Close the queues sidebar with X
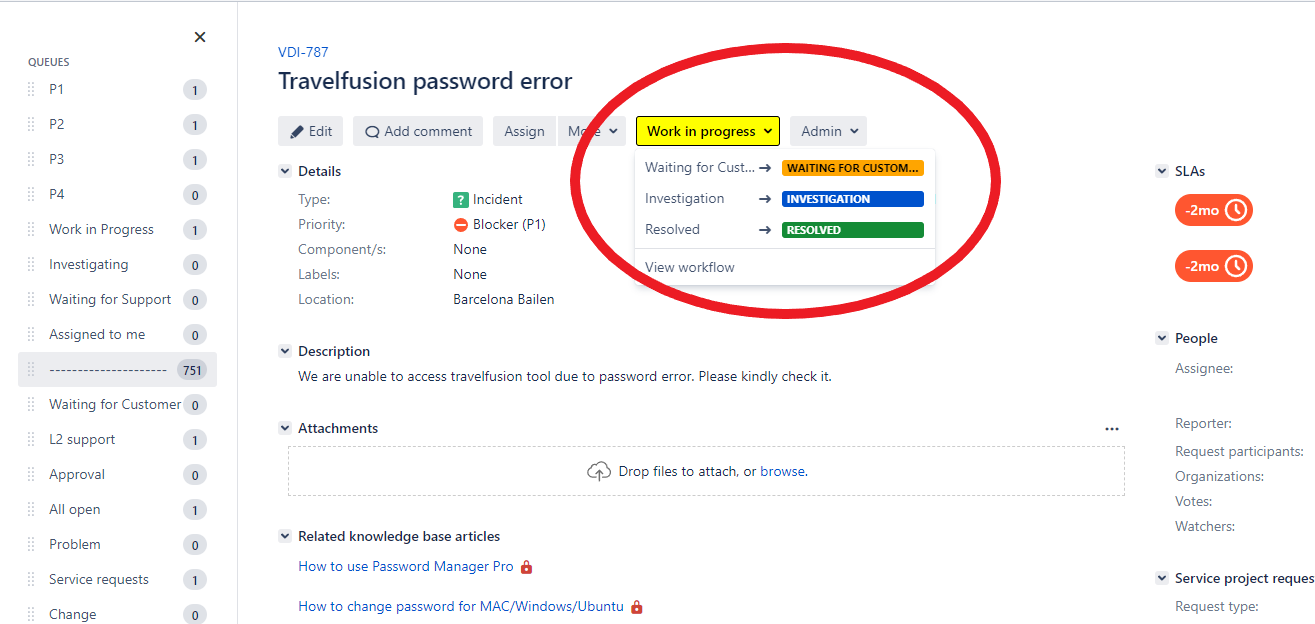1315x624 pixels. (x=200, y=37)
